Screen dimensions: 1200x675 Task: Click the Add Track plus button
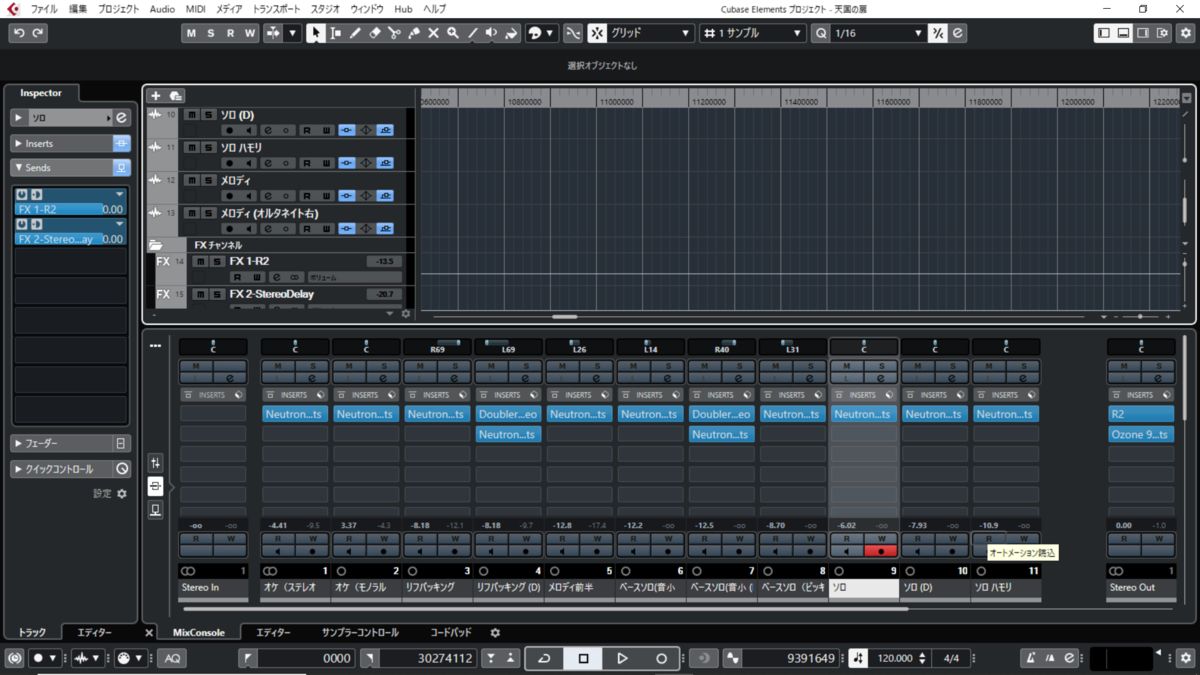(155, 96)
